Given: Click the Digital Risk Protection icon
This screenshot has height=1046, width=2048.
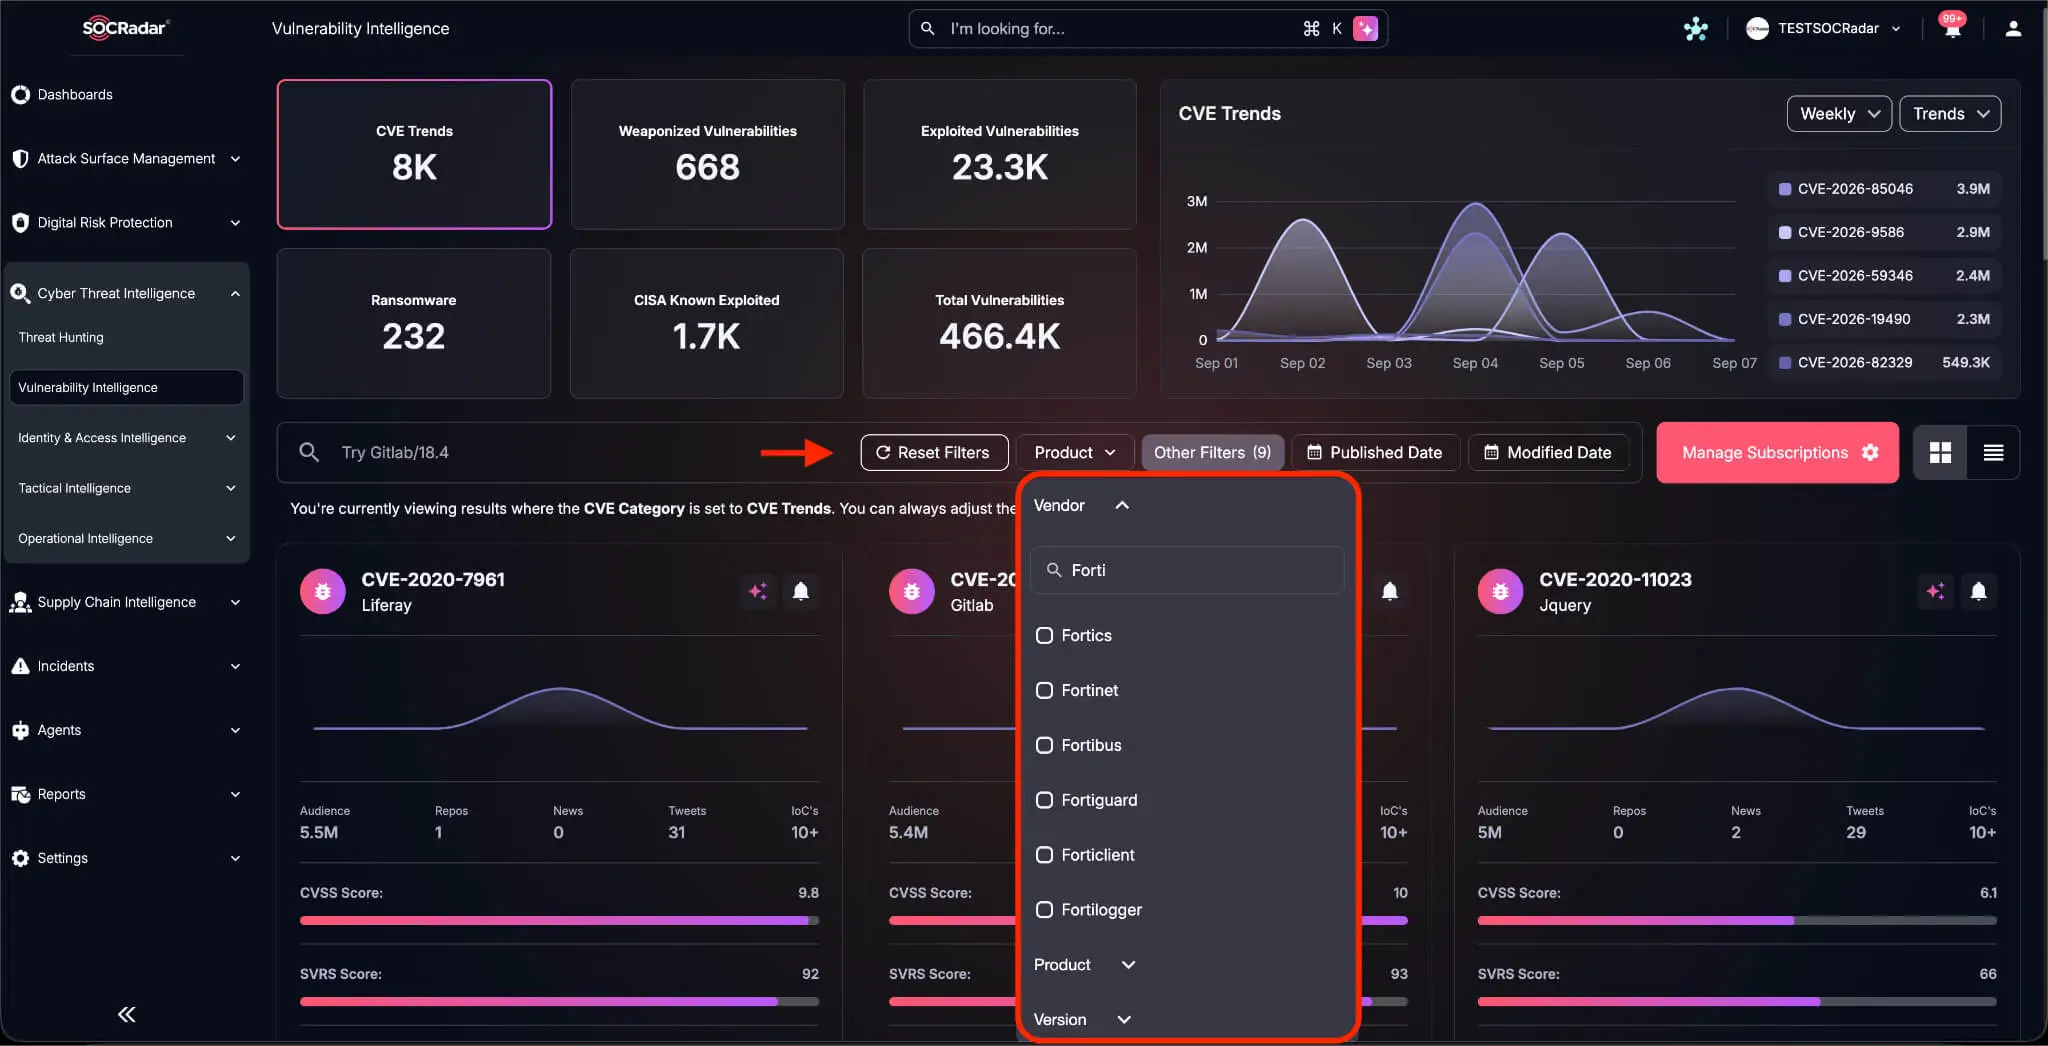Looking at the screenshot, I should [x=20, y=223].
